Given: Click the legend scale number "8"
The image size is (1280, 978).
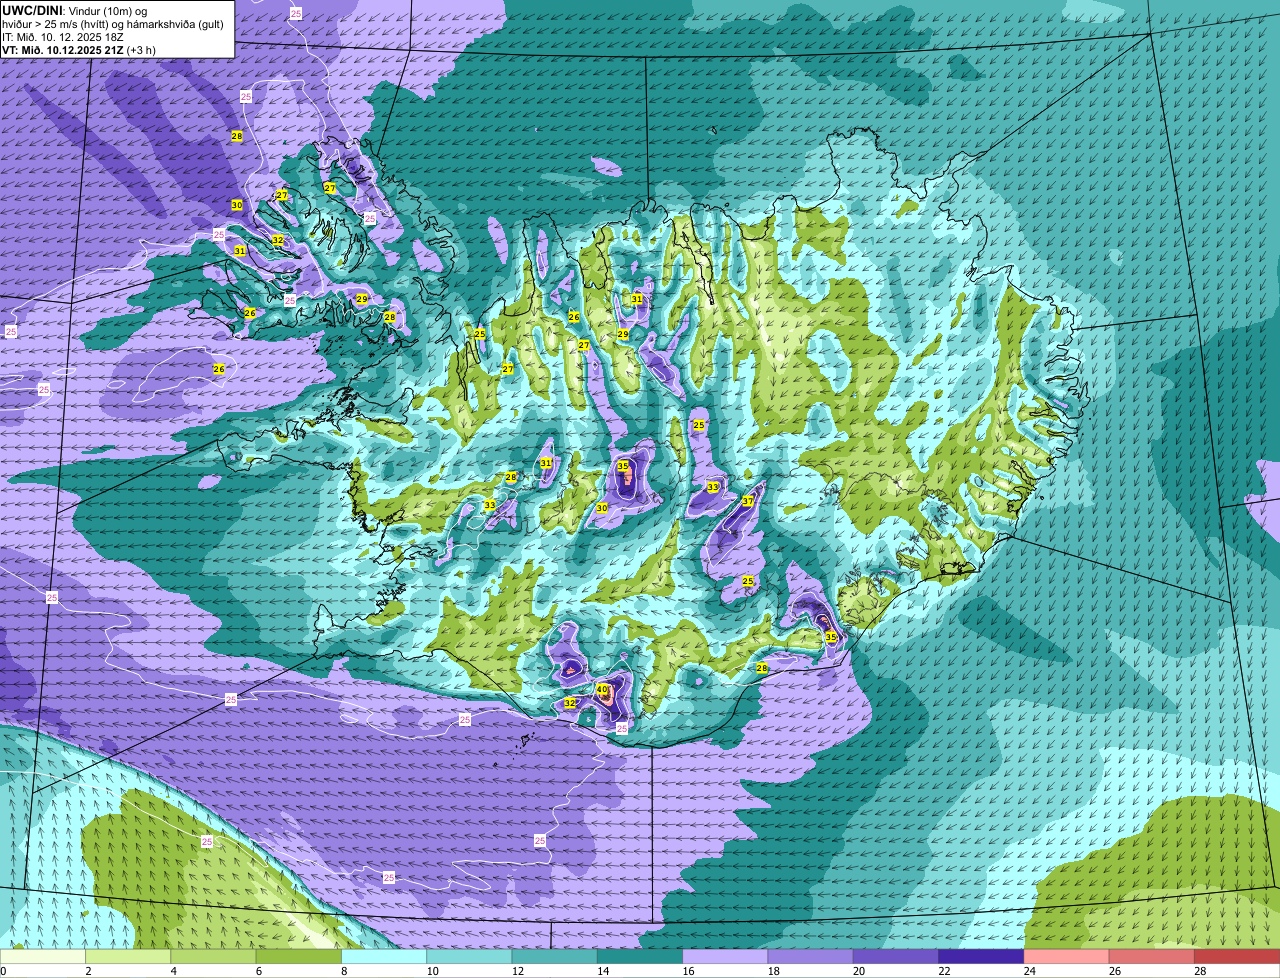Looking at the screenshot, I should [344, 971].
